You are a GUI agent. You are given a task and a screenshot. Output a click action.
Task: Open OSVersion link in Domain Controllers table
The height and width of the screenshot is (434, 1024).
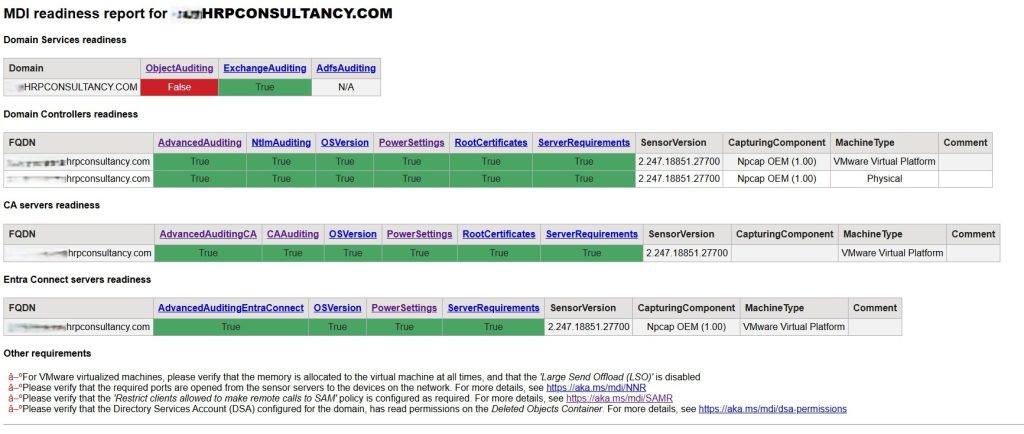[x=345, y=142]
